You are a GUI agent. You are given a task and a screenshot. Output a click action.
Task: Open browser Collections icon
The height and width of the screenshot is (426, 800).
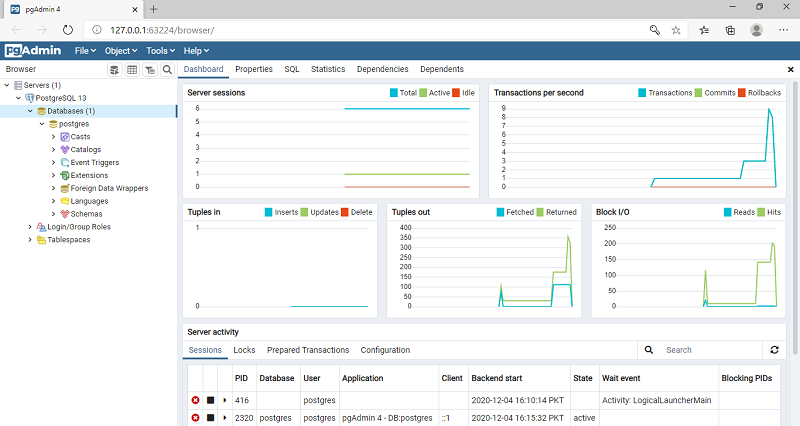[x=730, y=30]
